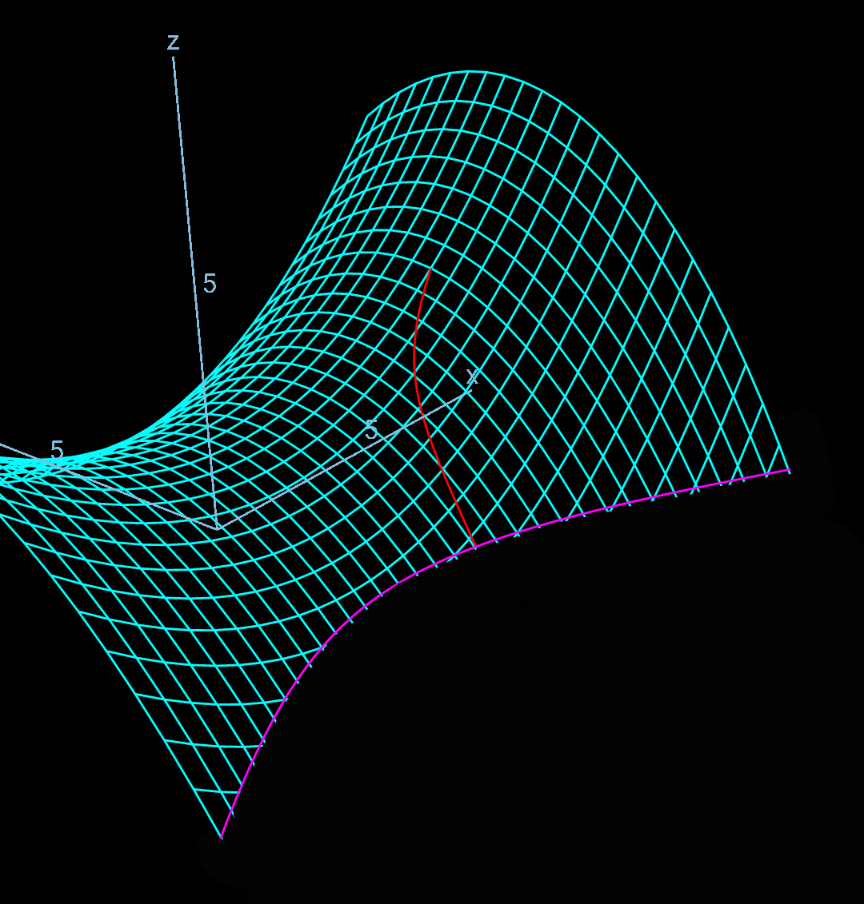864x904 pixels.
Task: Click the x axis label
Action: 472,378
